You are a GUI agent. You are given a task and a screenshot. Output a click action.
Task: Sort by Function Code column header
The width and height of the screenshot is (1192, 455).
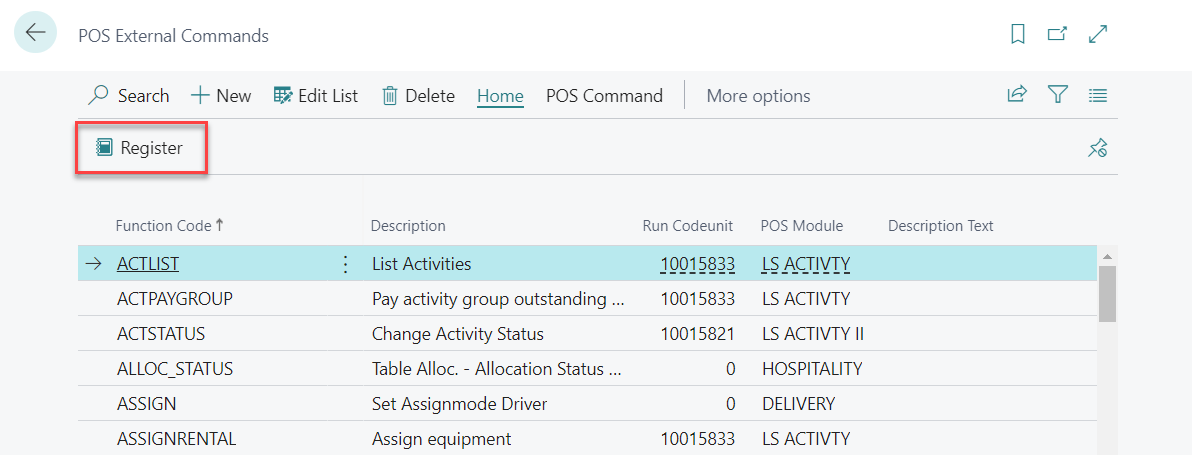pos(164,226)
